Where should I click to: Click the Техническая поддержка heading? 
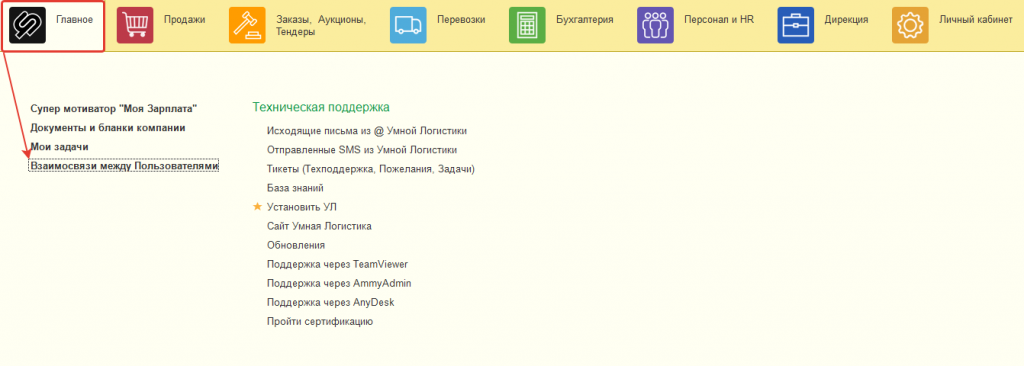[321, 107]
